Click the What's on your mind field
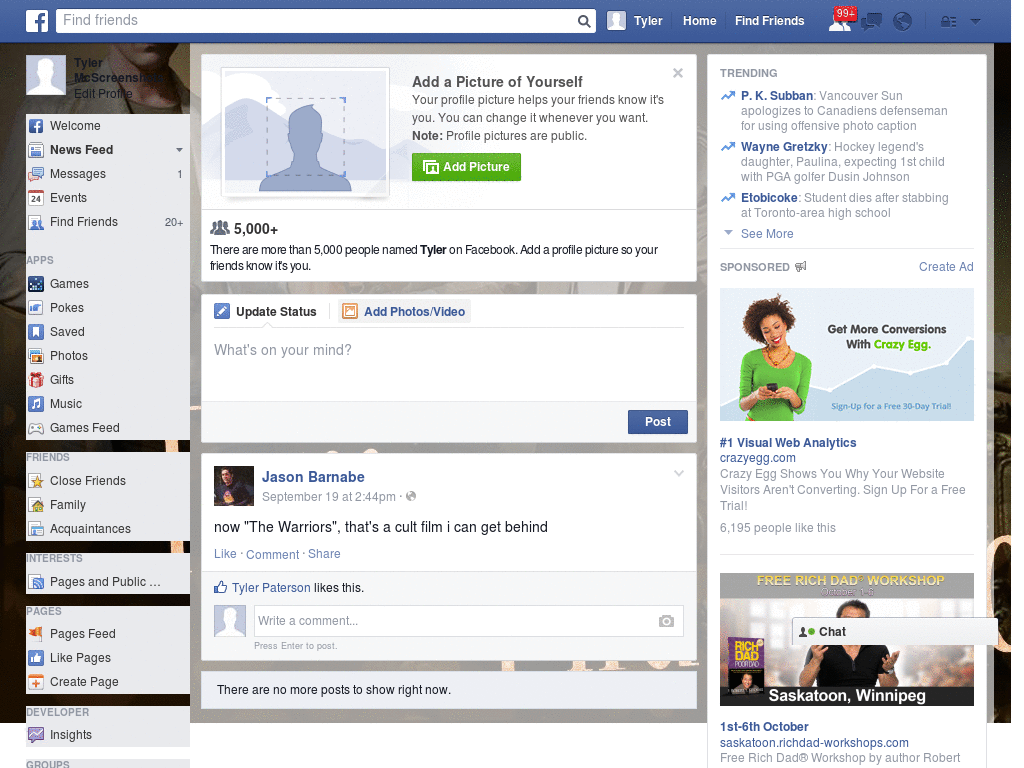 point(448,351)
